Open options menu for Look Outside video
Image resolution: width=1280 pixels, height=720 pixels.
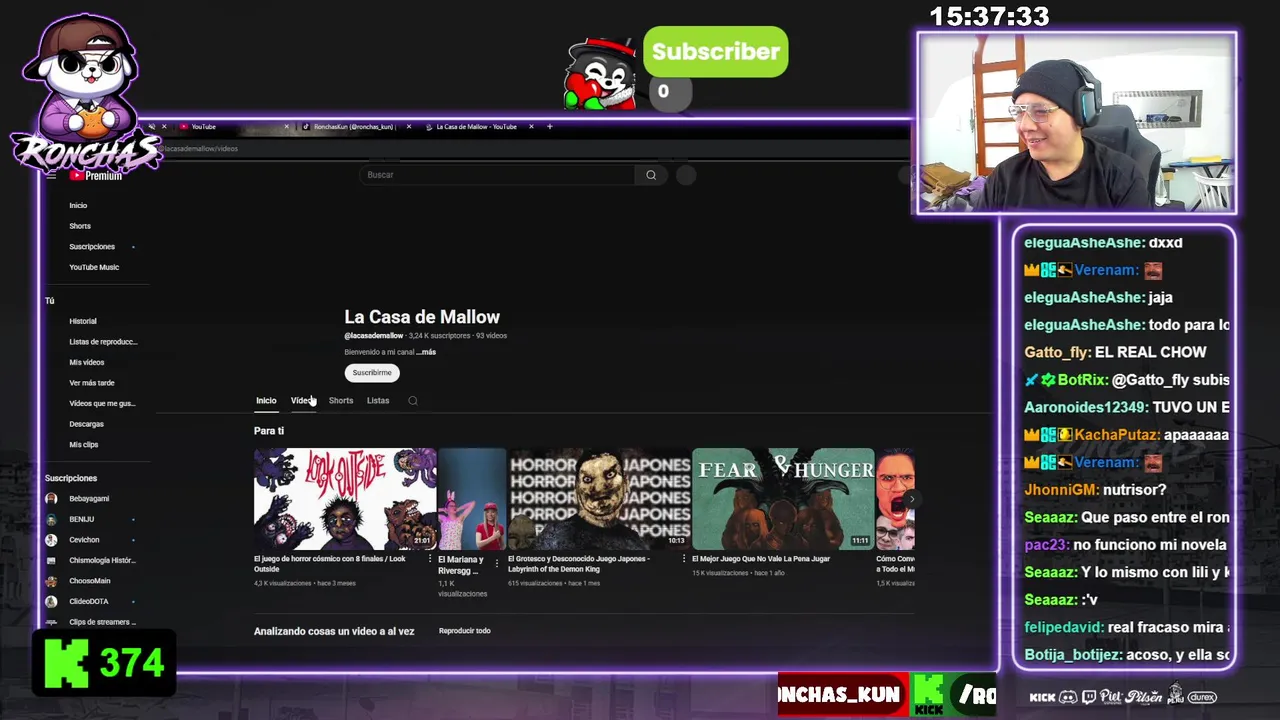430,560
